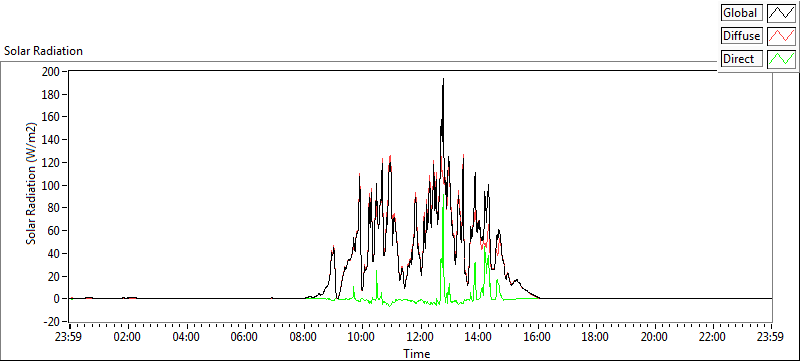Click the 80 y-axis tick value
The image size is (800, 361).
(54, 208)
